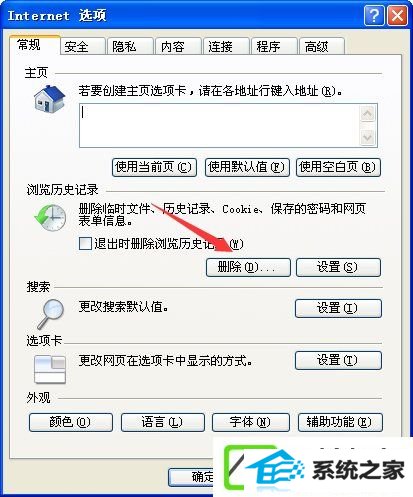
Task: Click the blue house home page icon
Action: click(x=49, y=99)
